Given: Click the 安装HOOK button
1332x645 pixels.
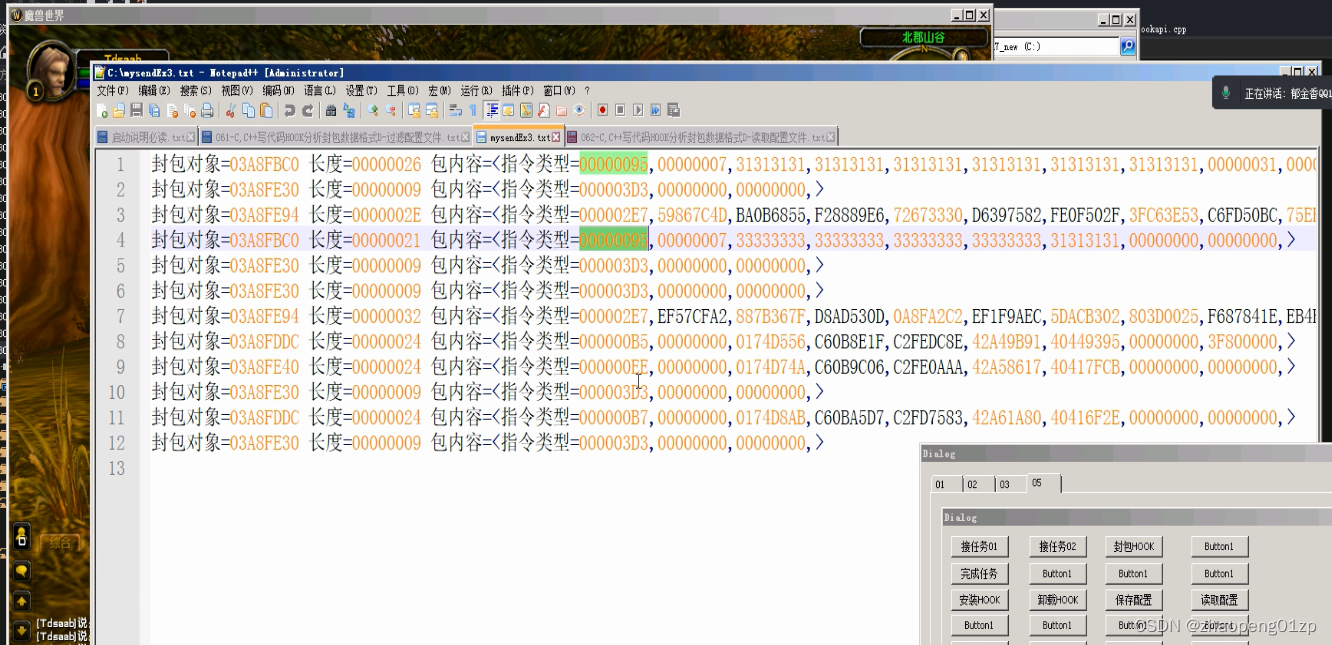Looking at the screenshot, I should (980, 600).
